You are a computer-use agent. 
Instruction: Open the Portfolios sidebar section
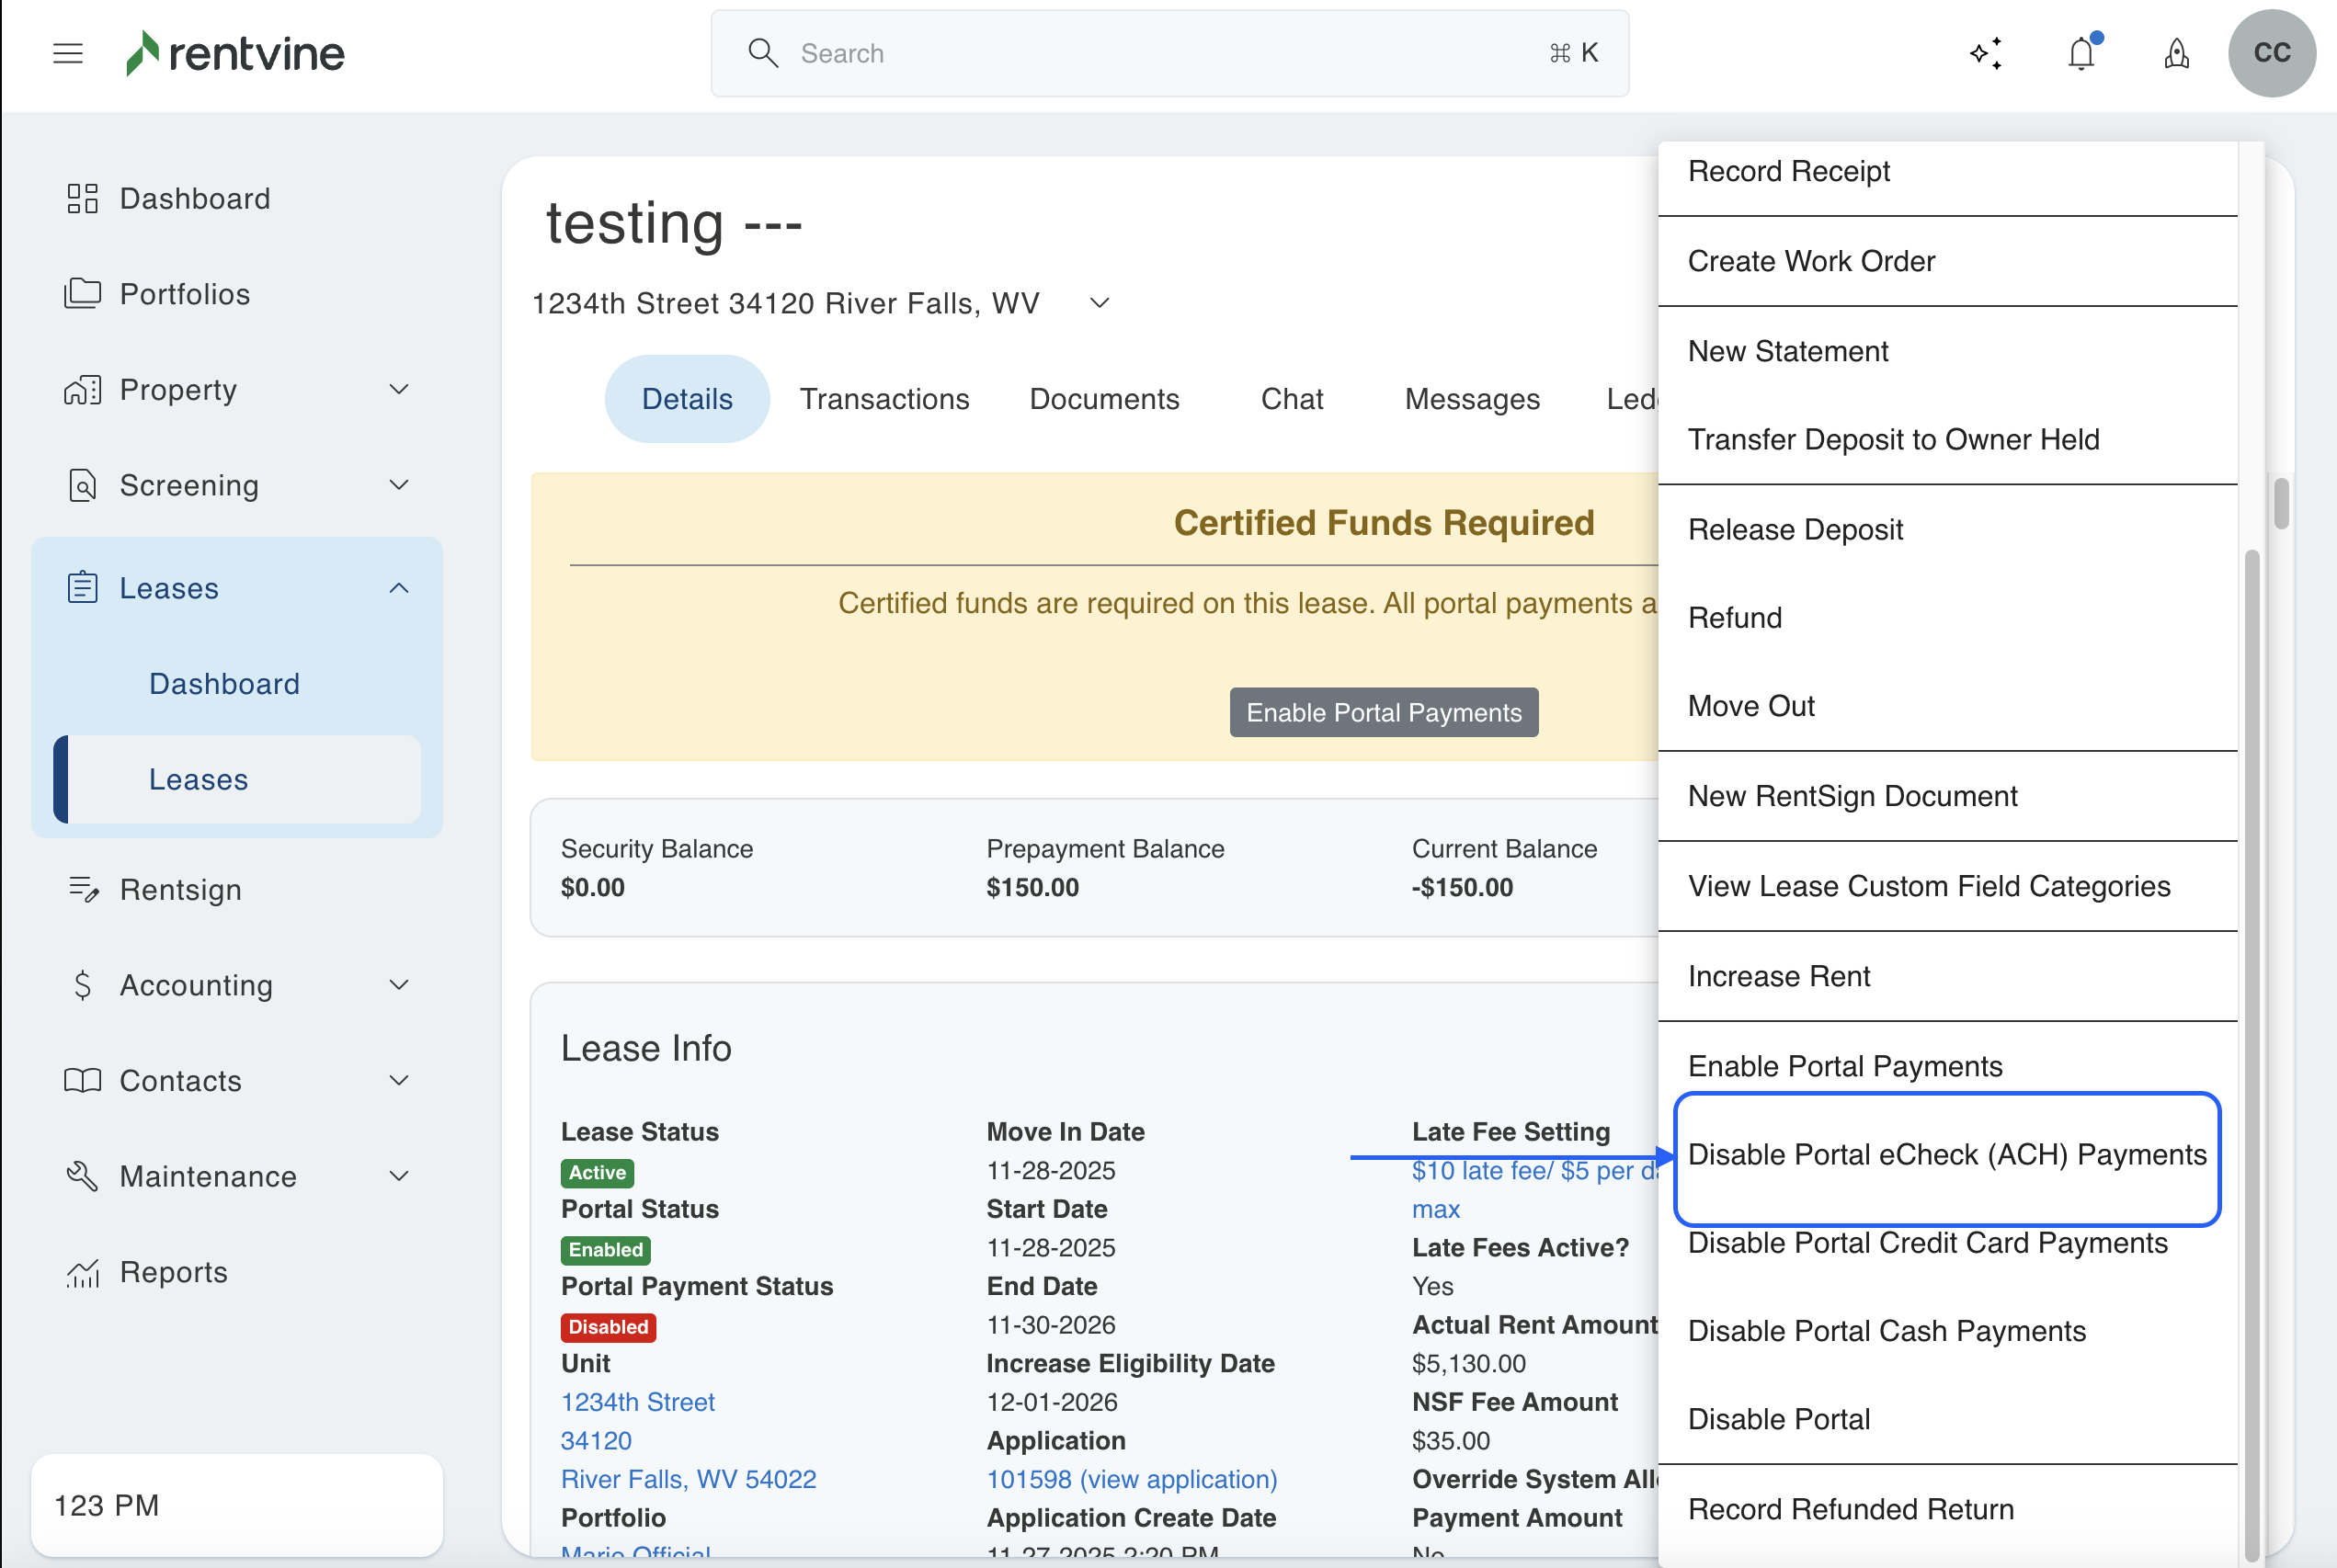(x=185, y=293)
